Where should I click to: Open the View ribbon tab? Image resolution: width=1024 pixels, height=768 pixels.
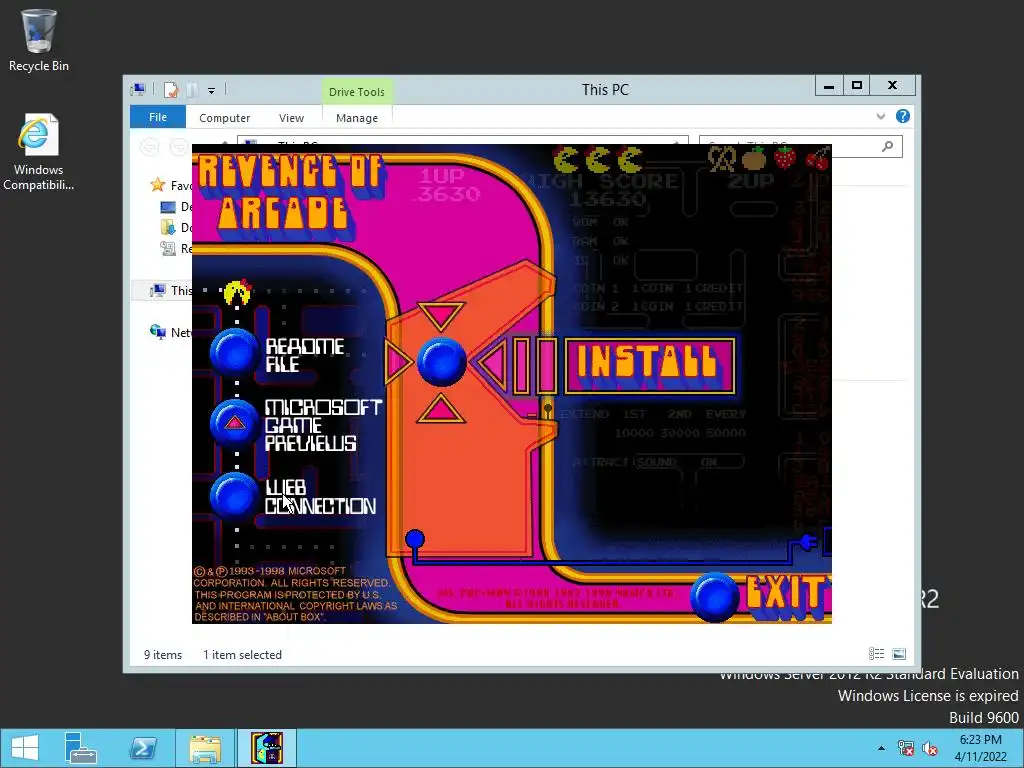coord(291,118)
